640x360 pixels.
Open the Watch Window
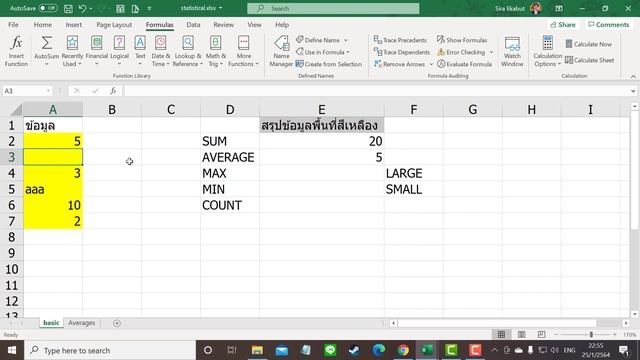pos(512,52)
